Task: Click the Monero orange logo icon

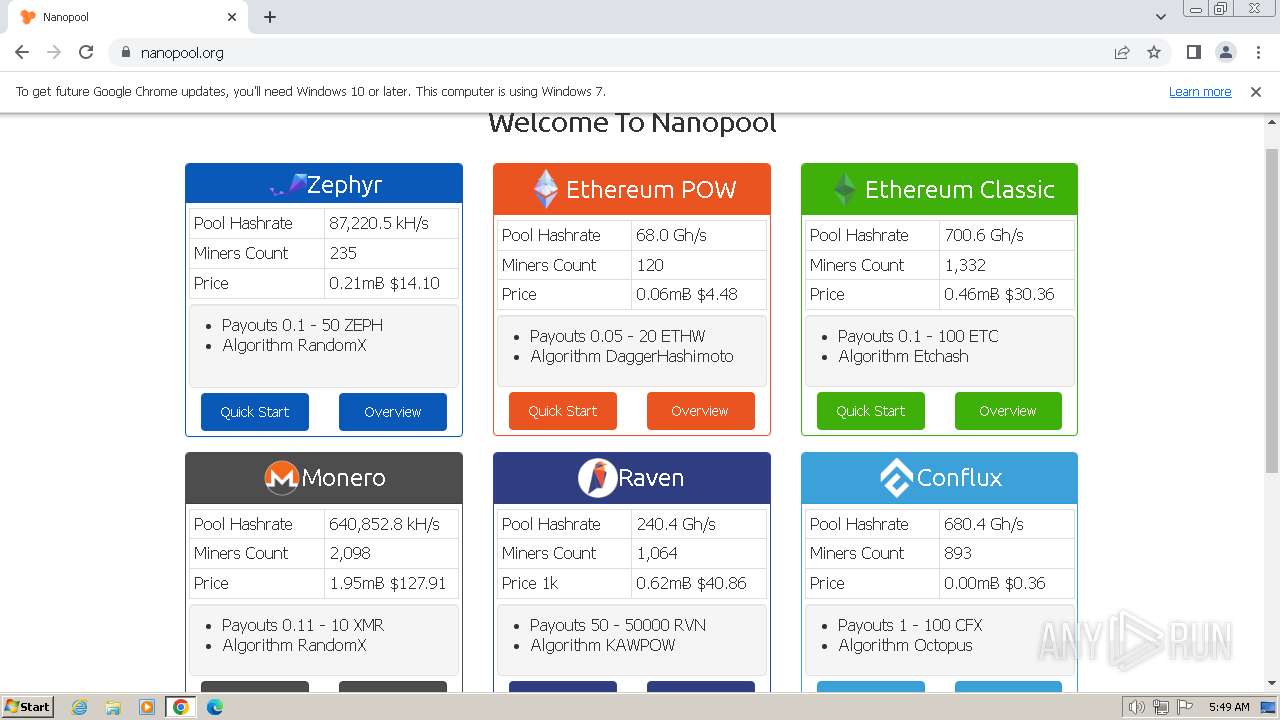Action: coord(282,478)
